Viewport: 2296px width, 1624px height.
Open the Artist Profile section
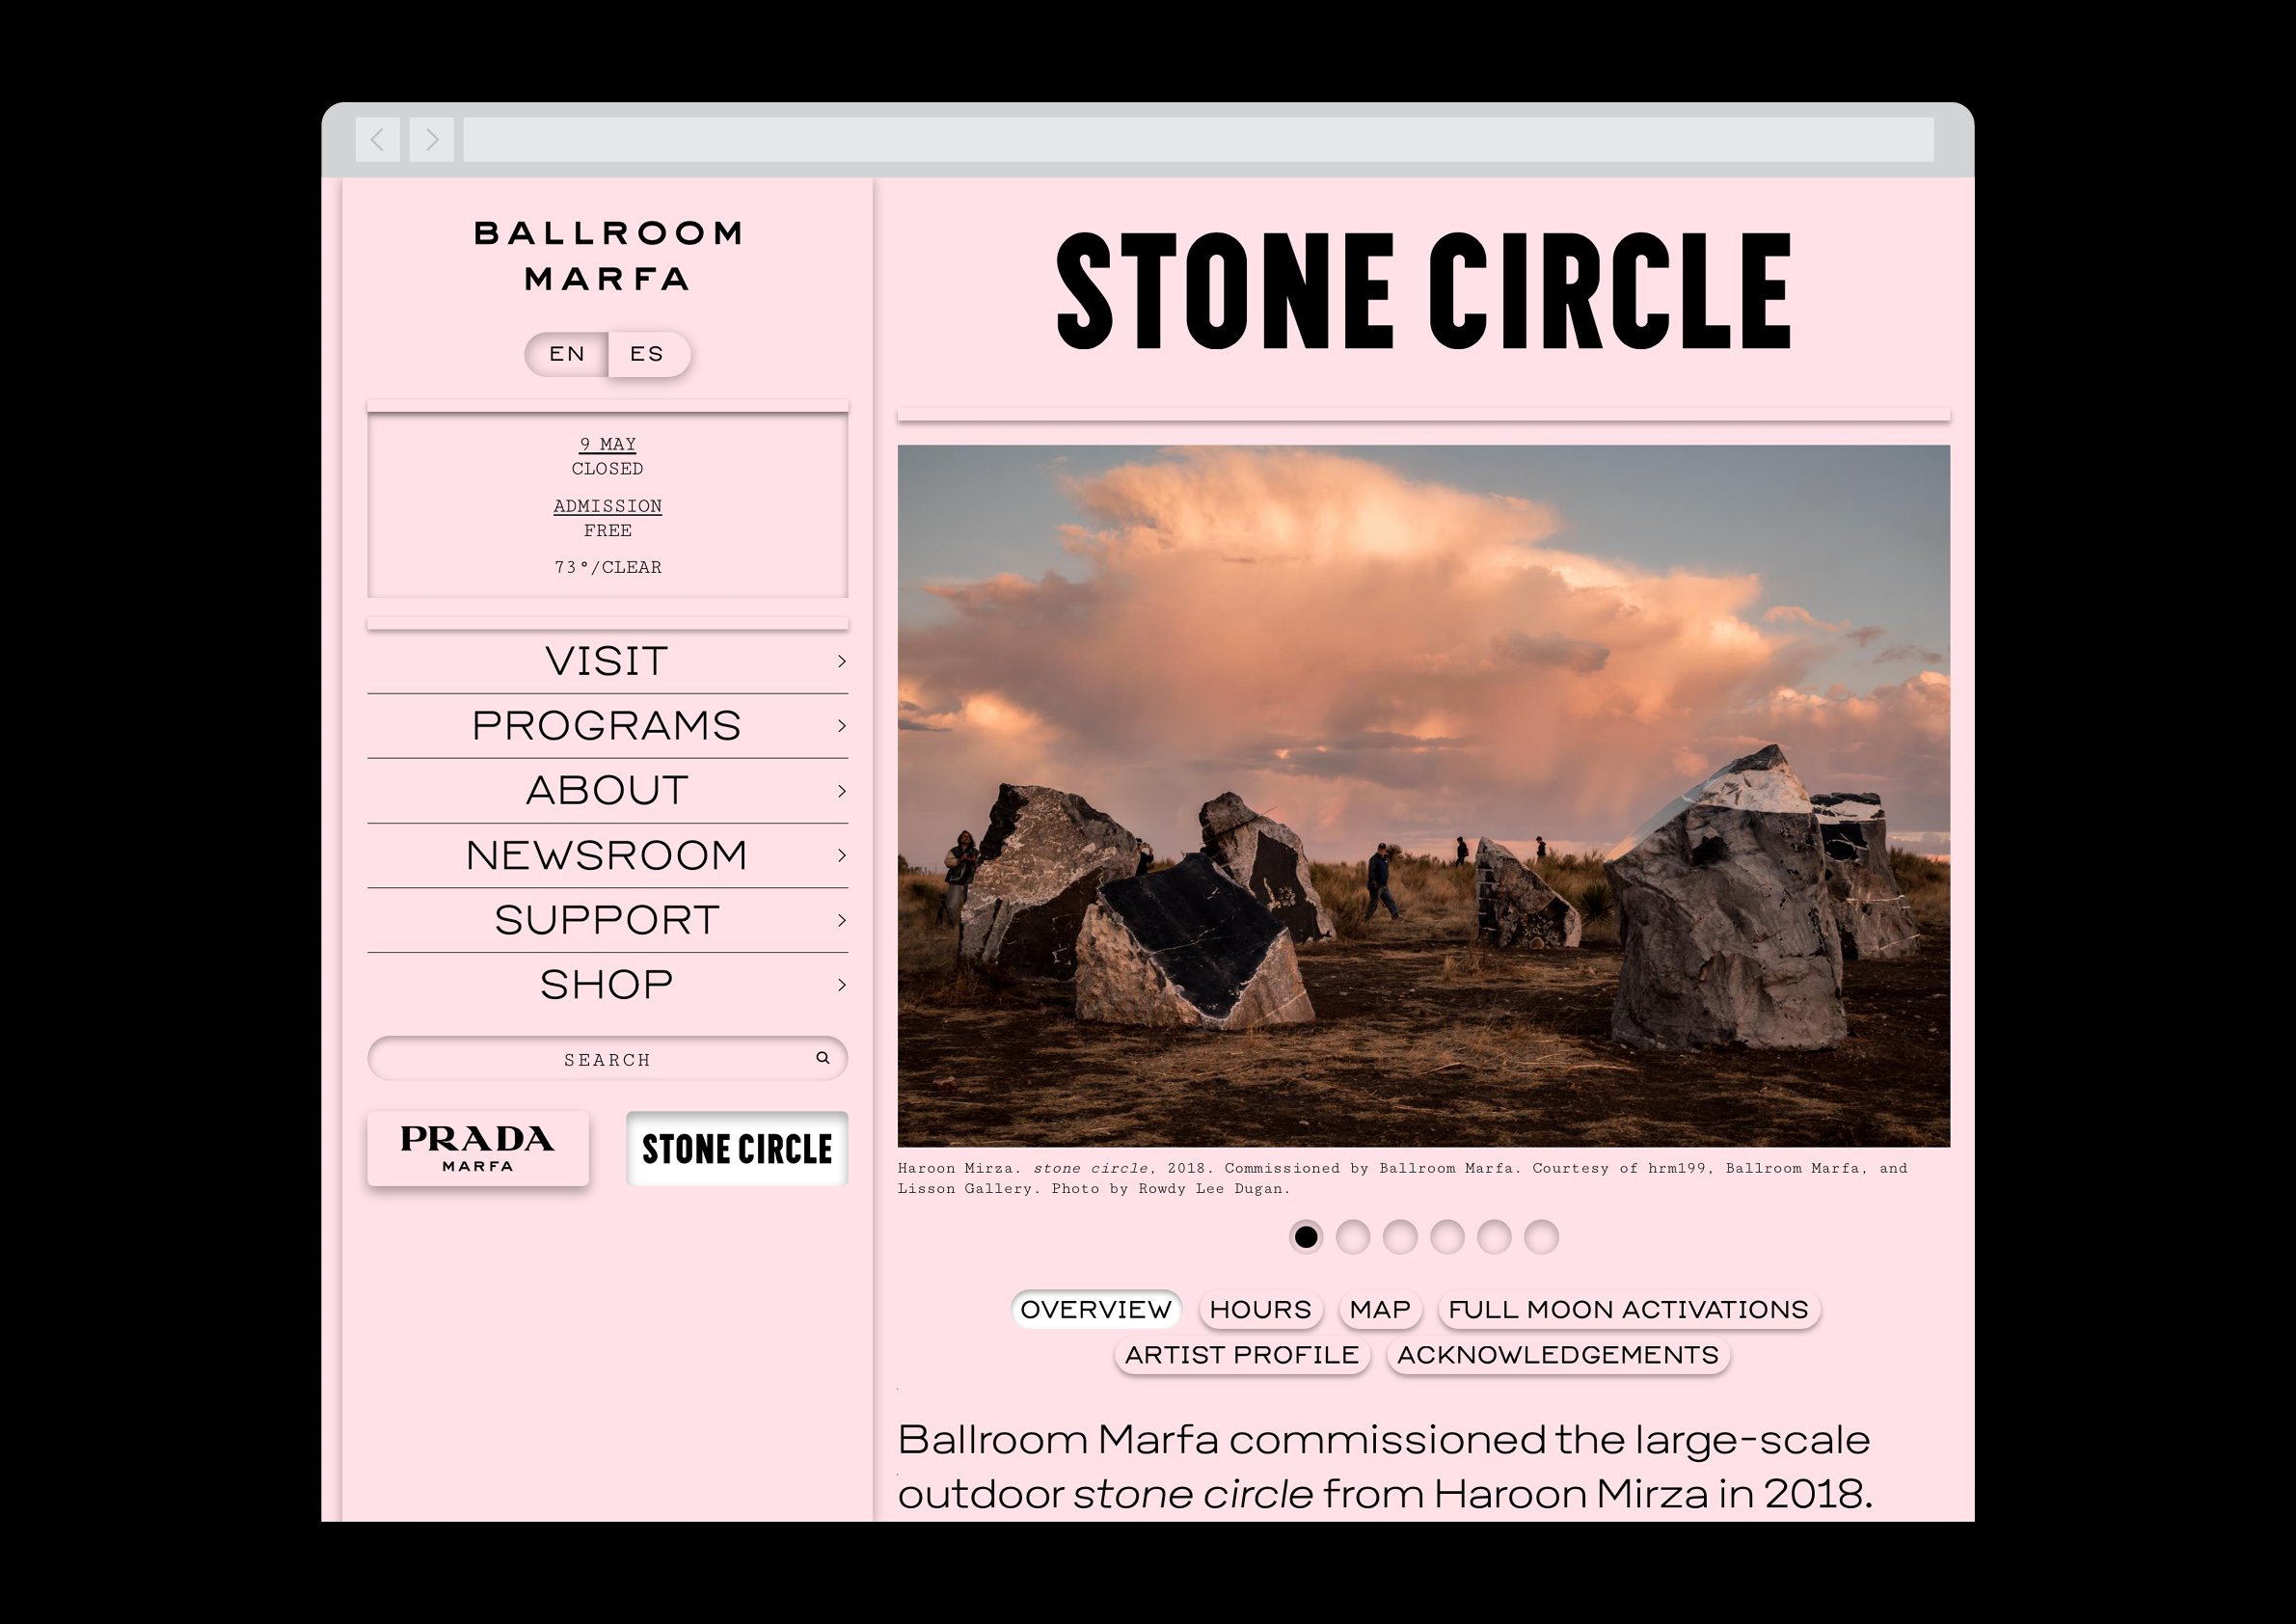pos(1241,1355)
